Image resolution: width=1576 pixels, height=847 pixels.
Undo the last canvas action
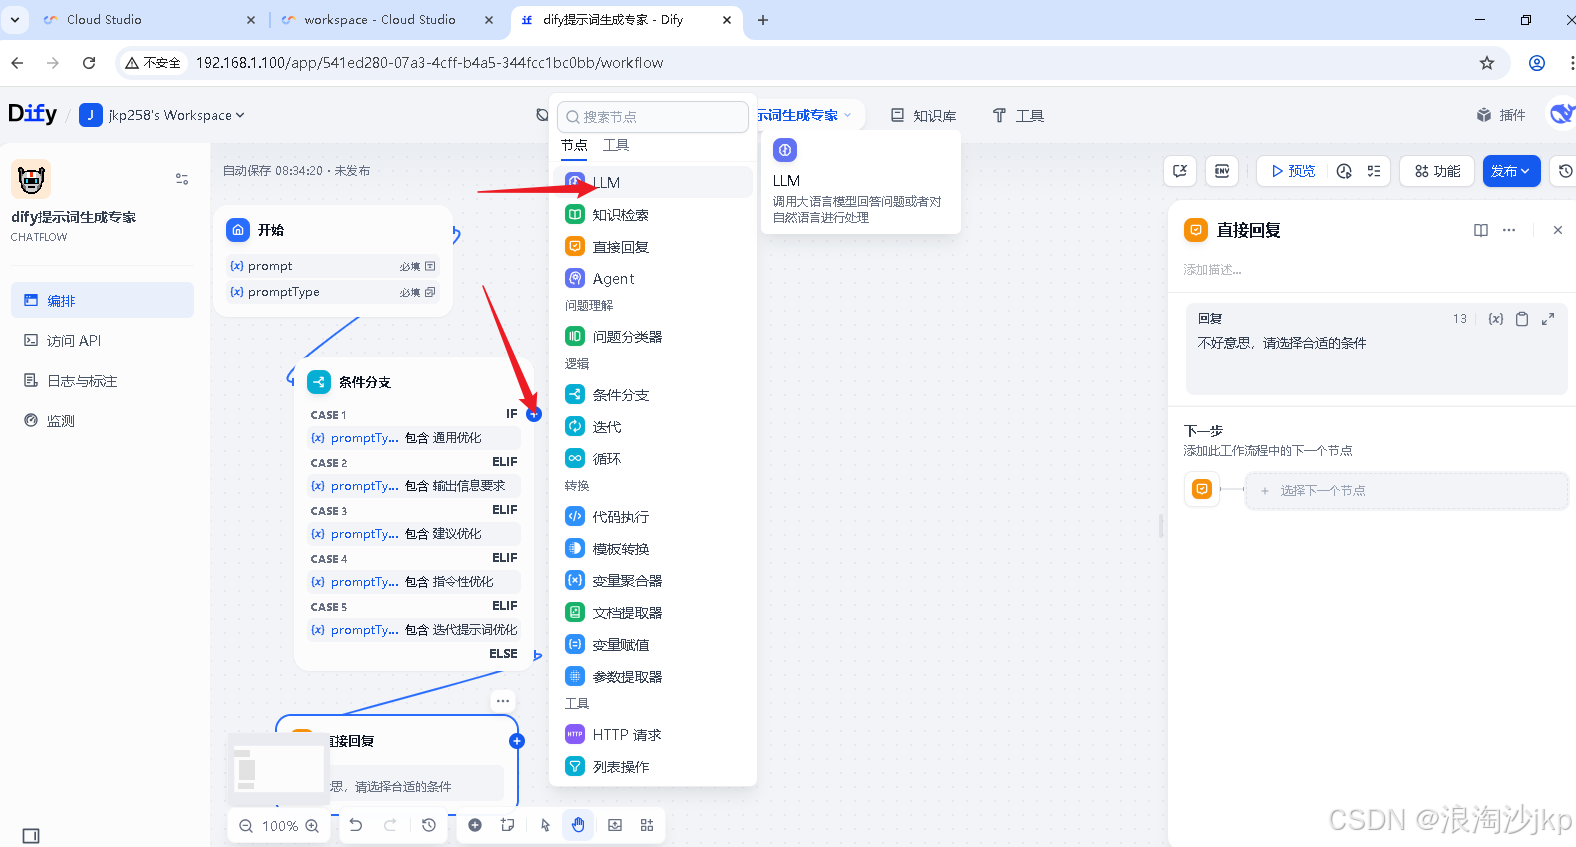pyautogui.click(x=356, y=825)
